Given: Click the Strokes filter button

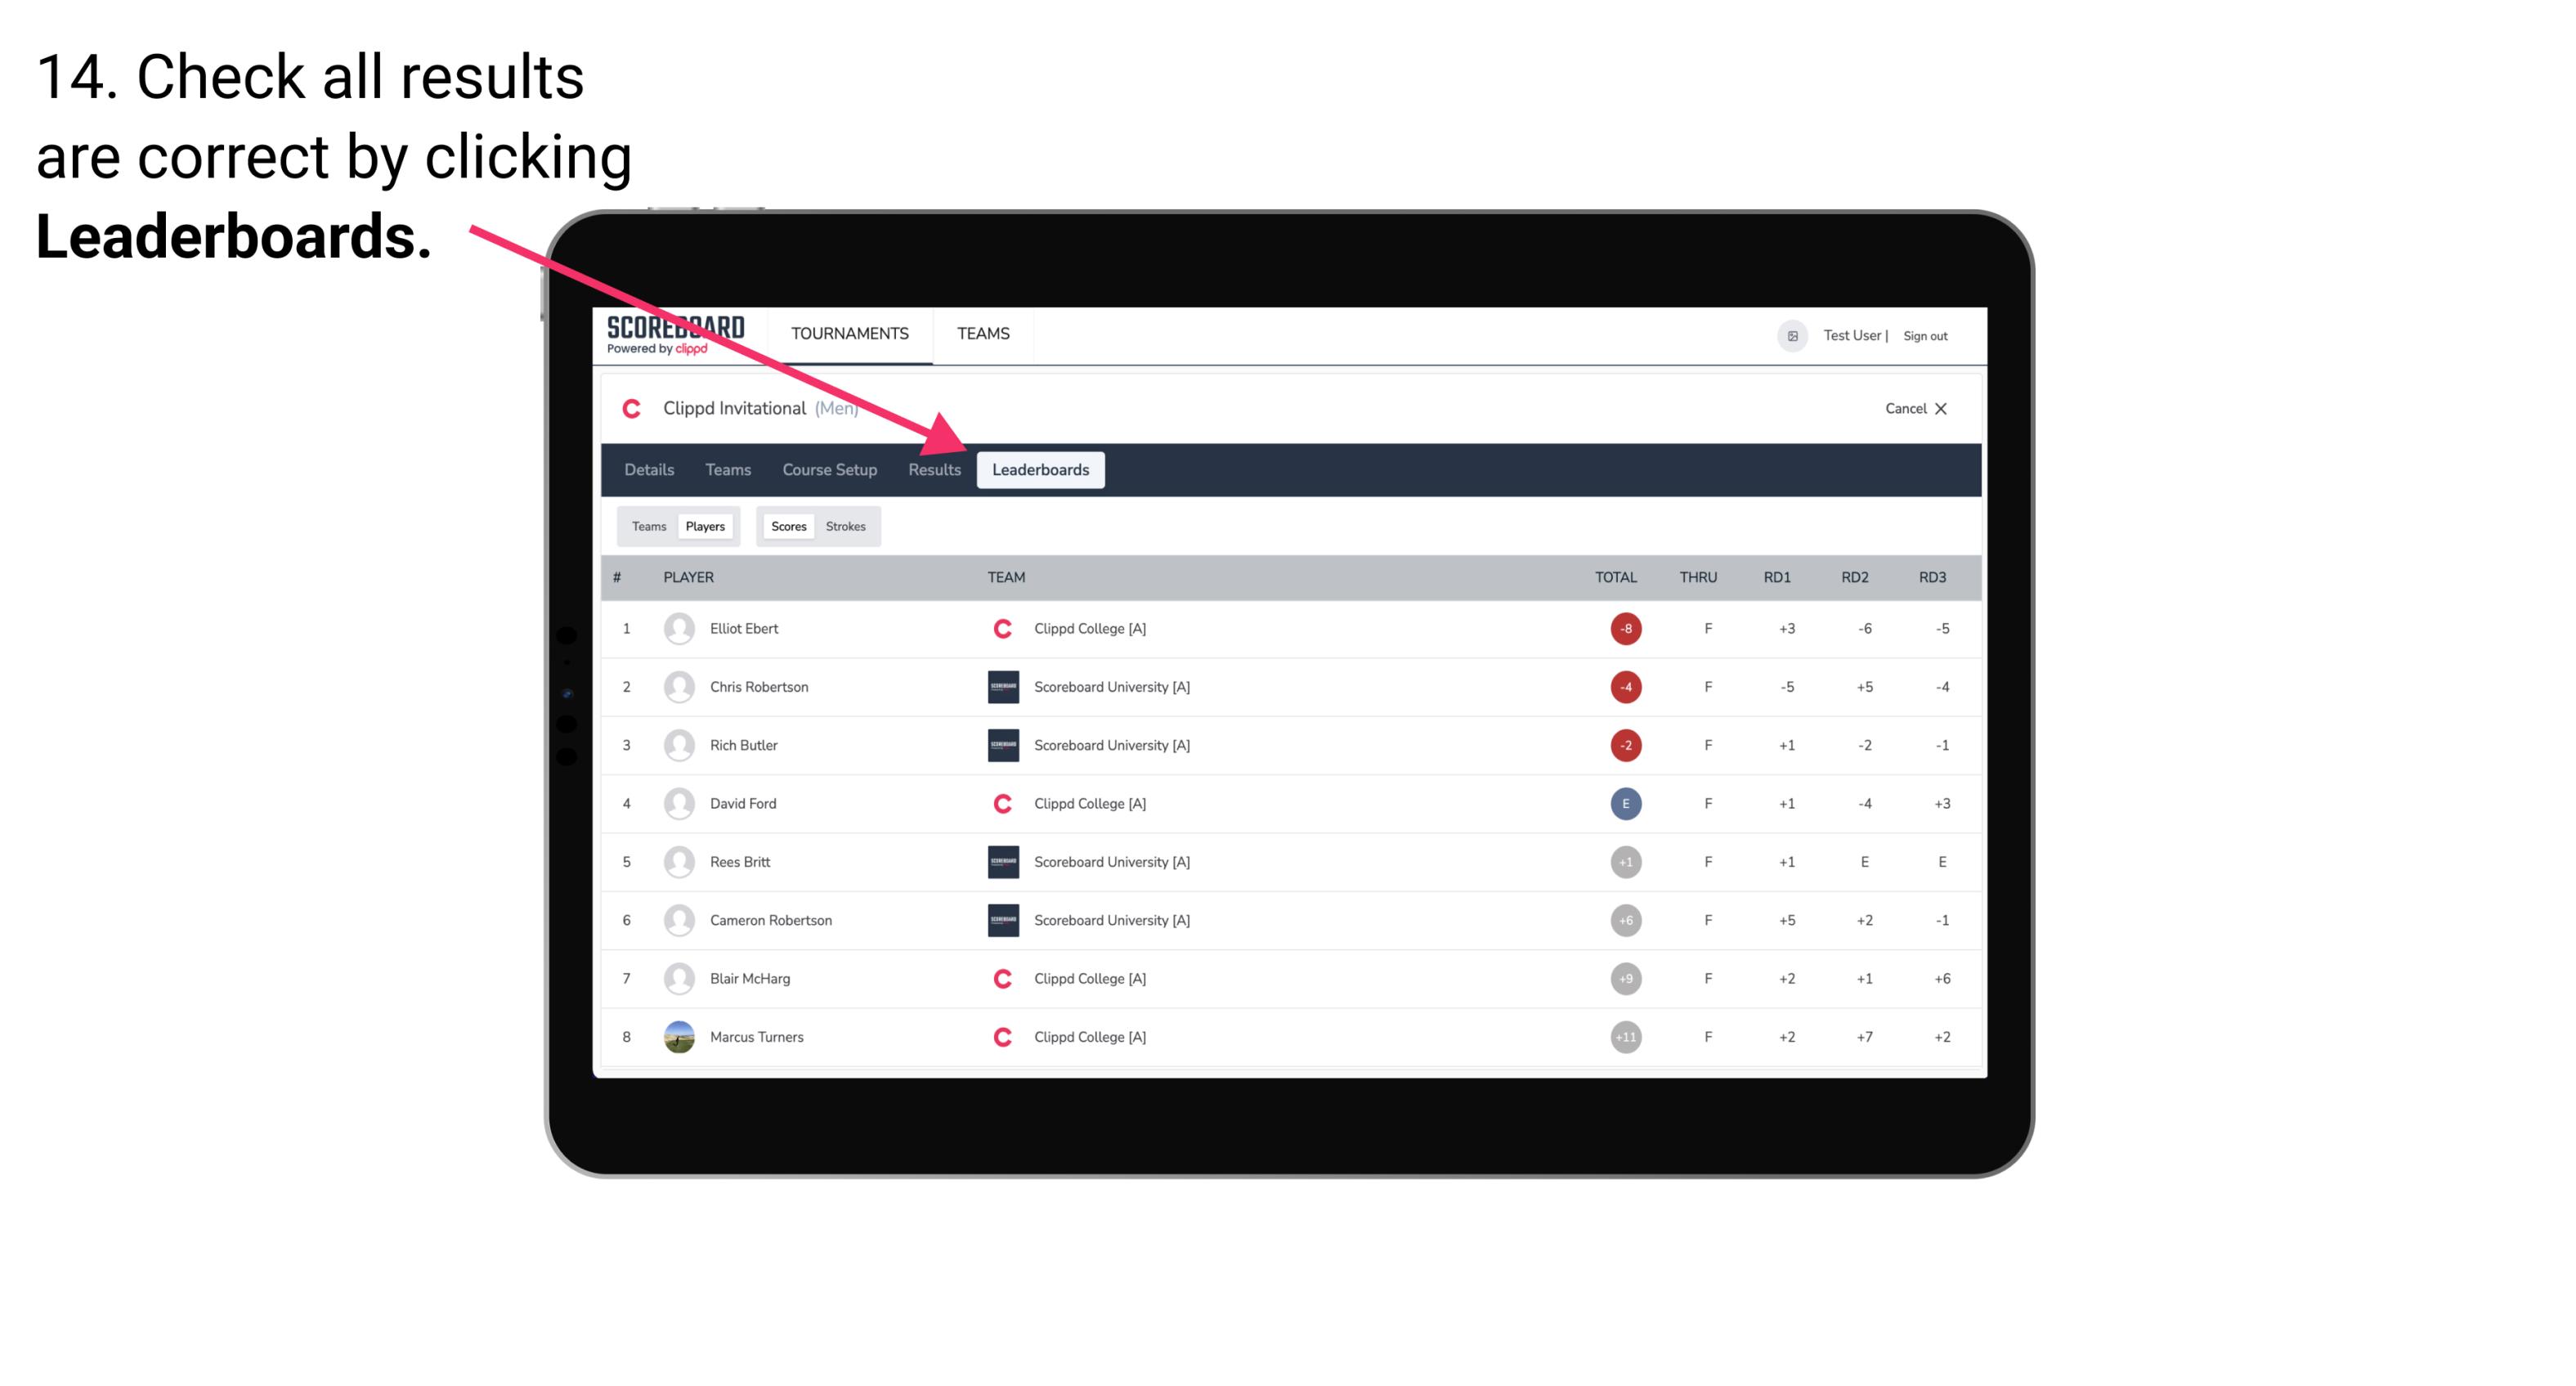Looking at the screenshot, I should click(x=844, y=526).
